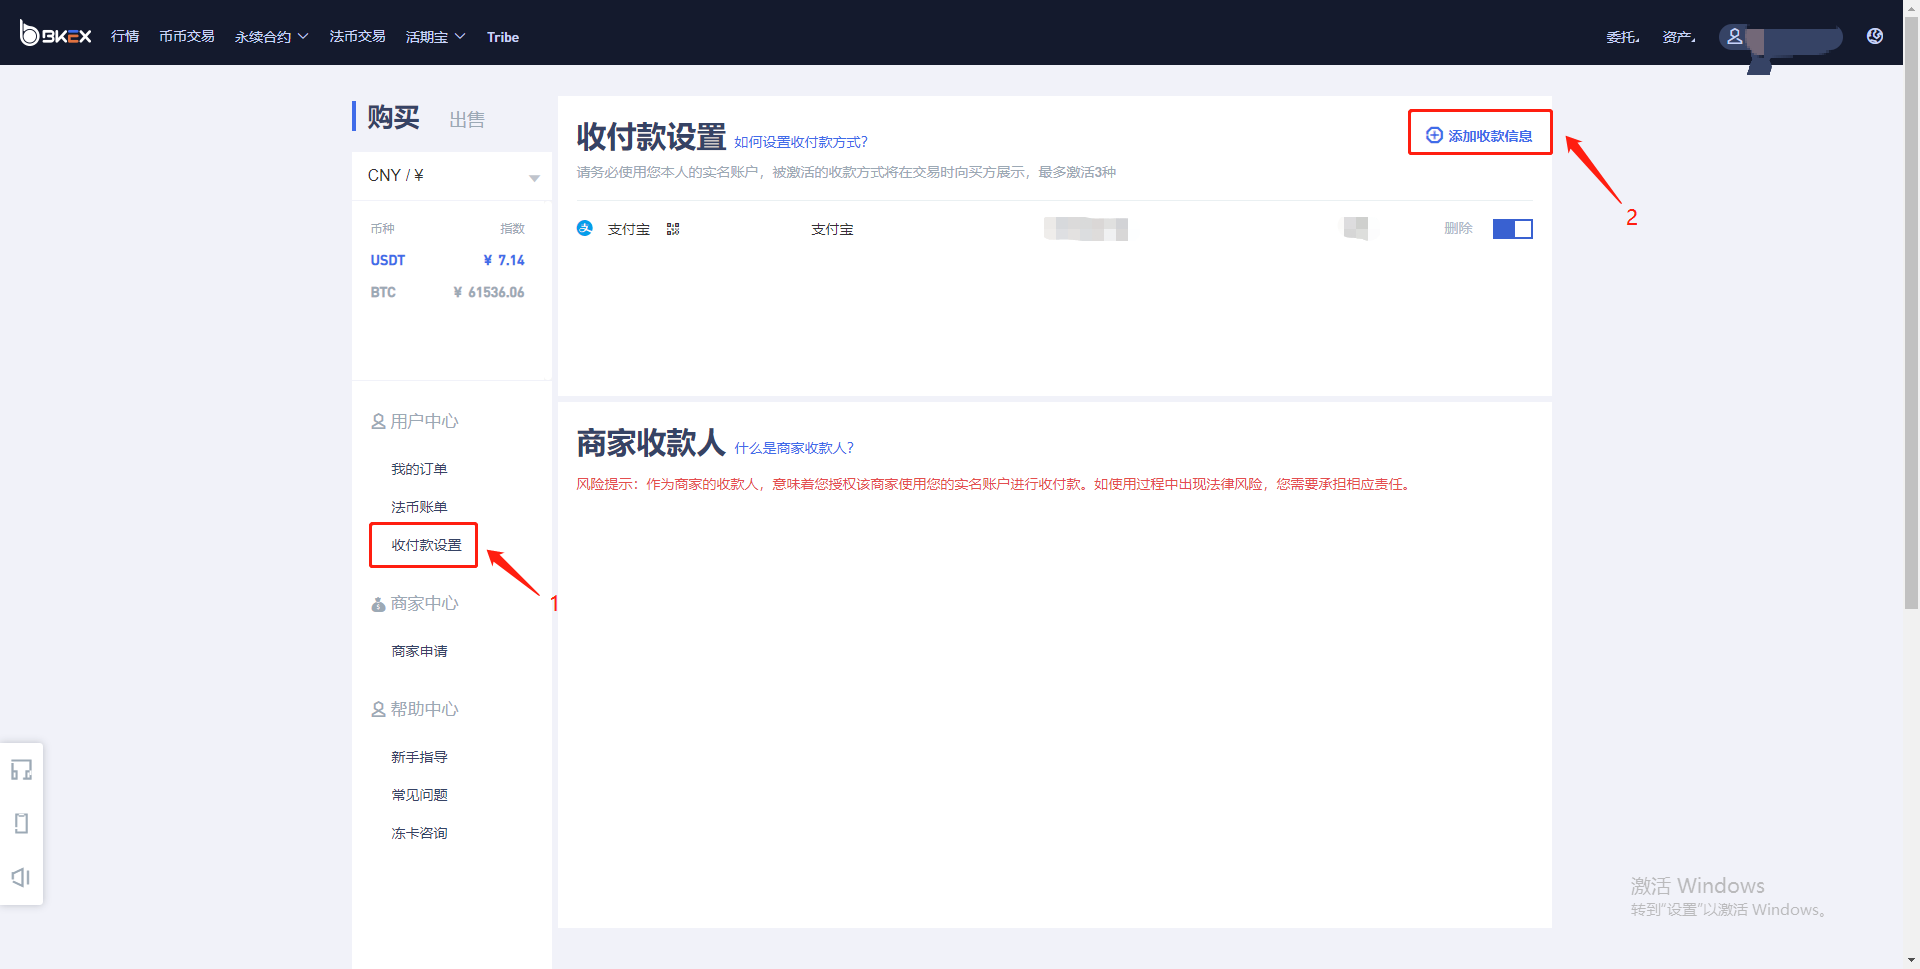
Task: Open 新手指导 in help center
Action: click(419, 757)
